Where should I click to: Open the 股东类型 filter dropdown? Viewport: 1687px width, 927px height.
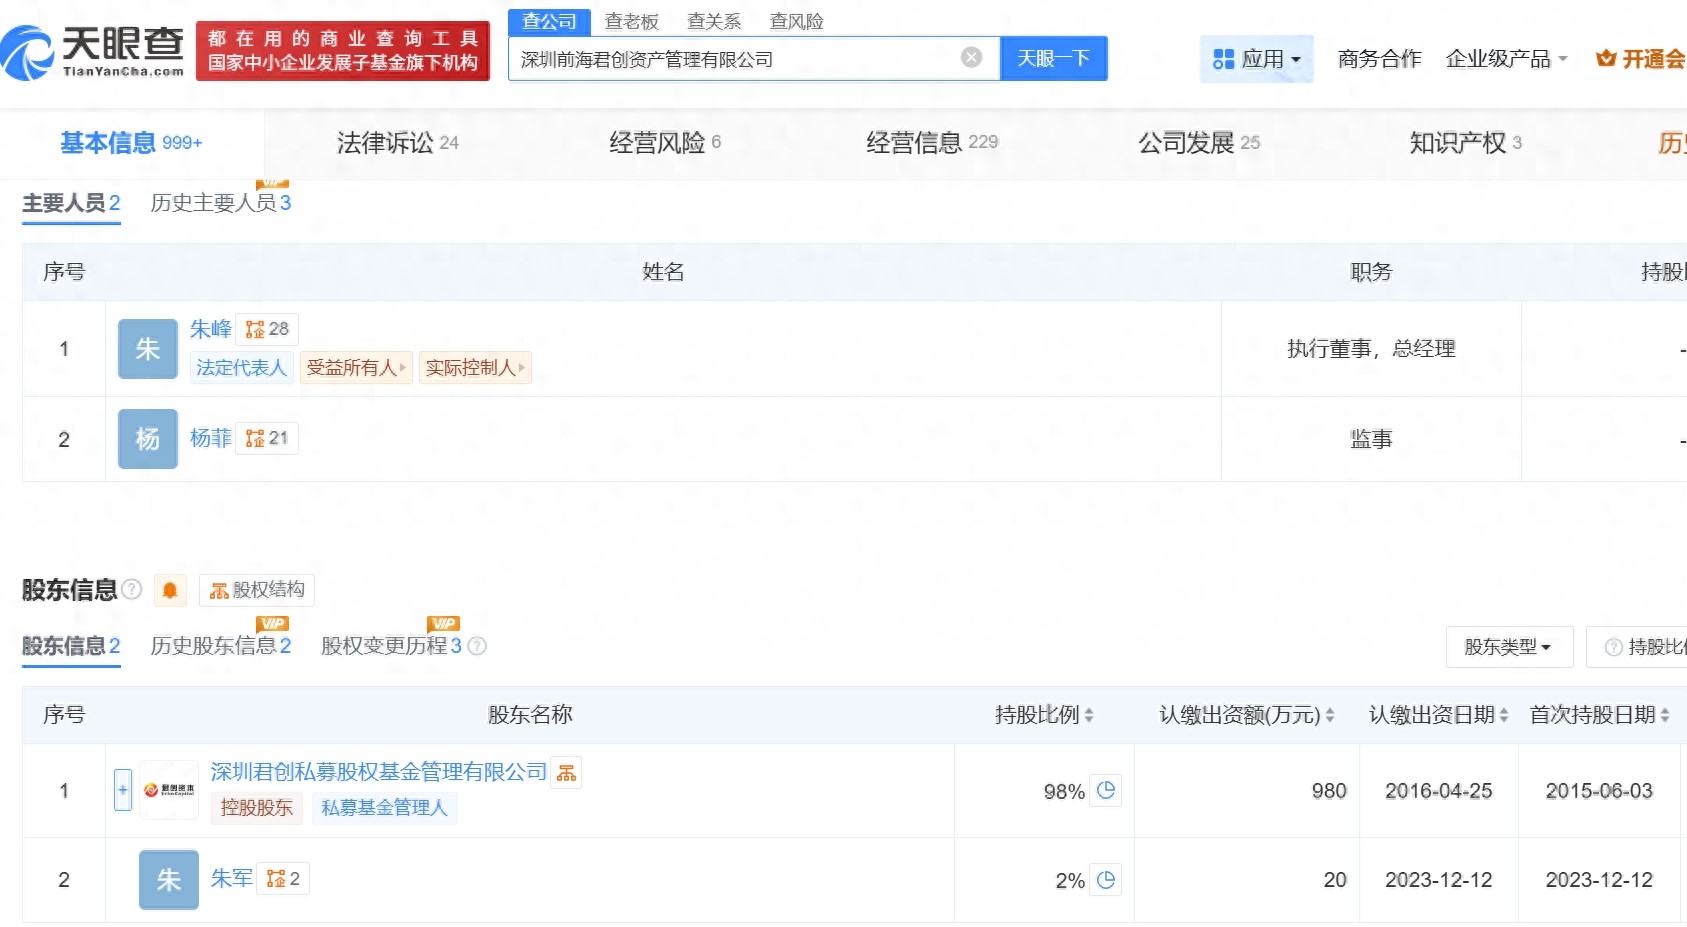[1508, 647]
